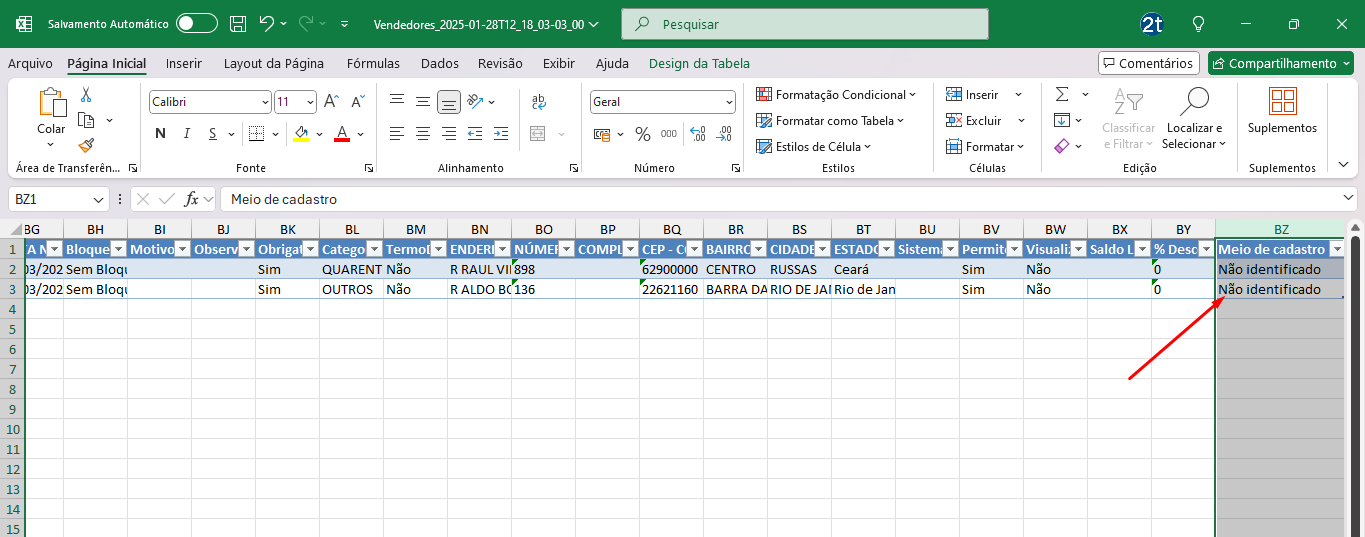Image resolution: width=1365 pixels, height=537 pixels.
Task: Switch to the Dados tab
Action: pos(440,63)
